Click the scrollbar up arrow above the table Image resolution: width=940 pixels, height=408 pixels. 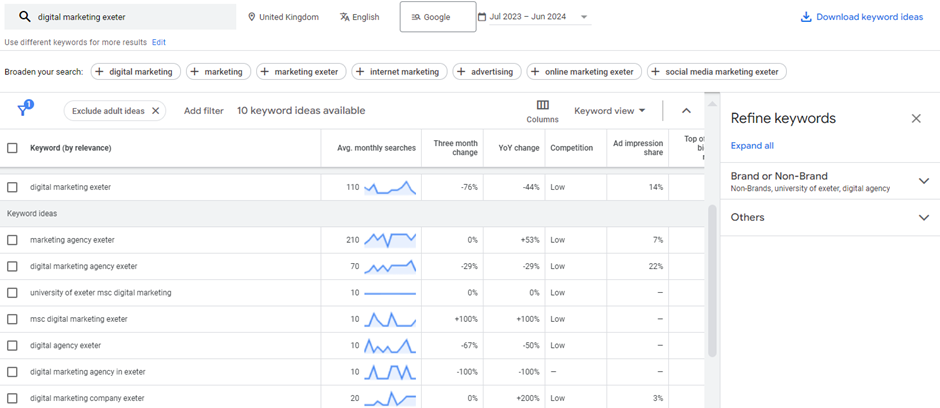pyautogui.click(x=712, y=104)
